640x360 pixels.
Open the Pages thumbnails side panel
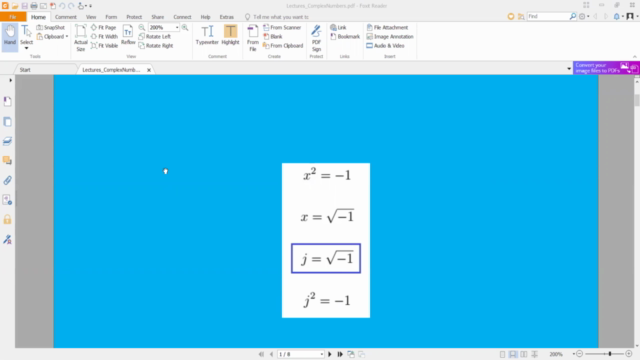pos(7,122)
